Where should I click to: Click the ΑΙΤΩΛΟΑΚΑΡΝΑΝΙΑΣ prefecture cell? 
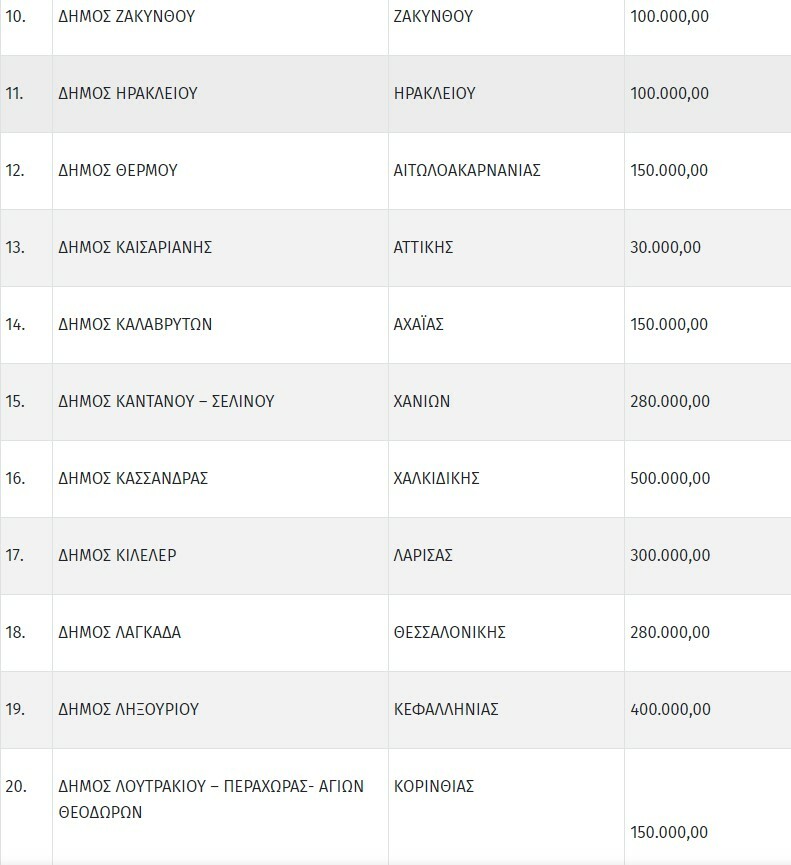467,170
